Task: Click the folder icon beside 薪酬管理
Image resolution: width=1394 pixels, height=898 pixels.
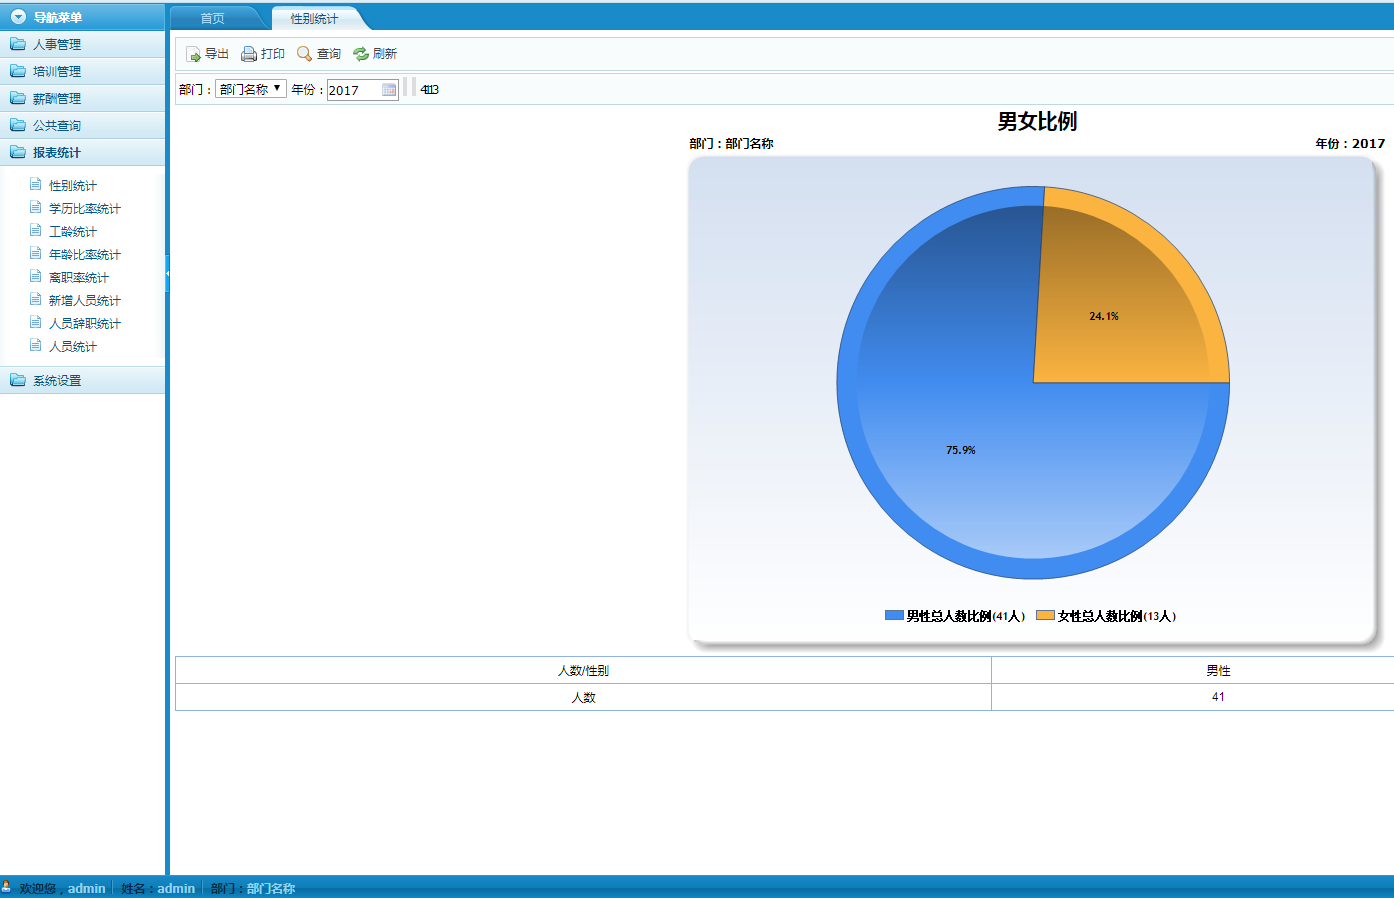Action: coord(18,98)
